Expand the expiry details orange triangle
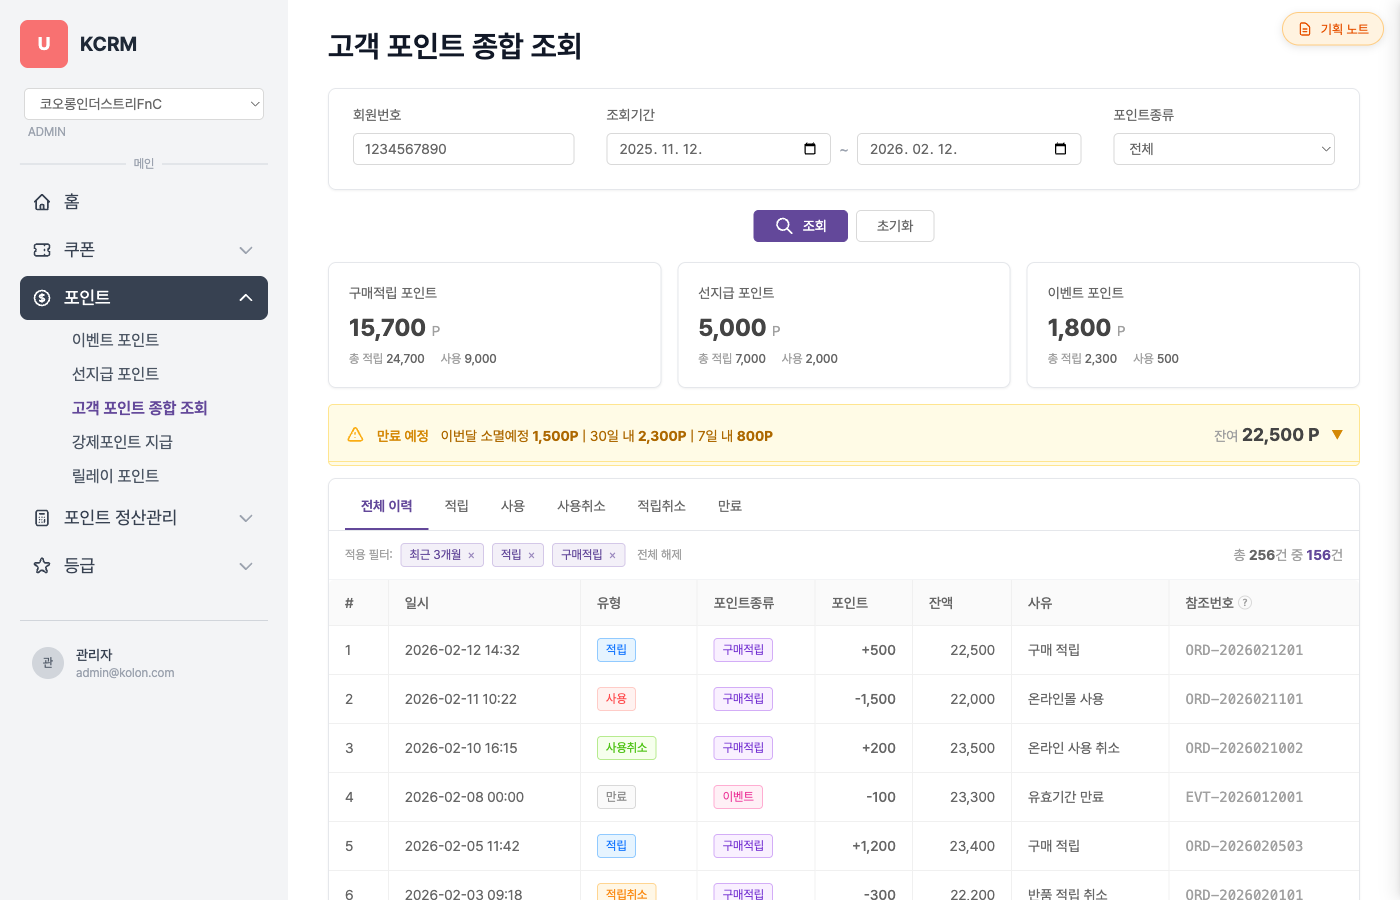Image resolution: width=1400 pixels, height=900 pixels. (1337, 435)
